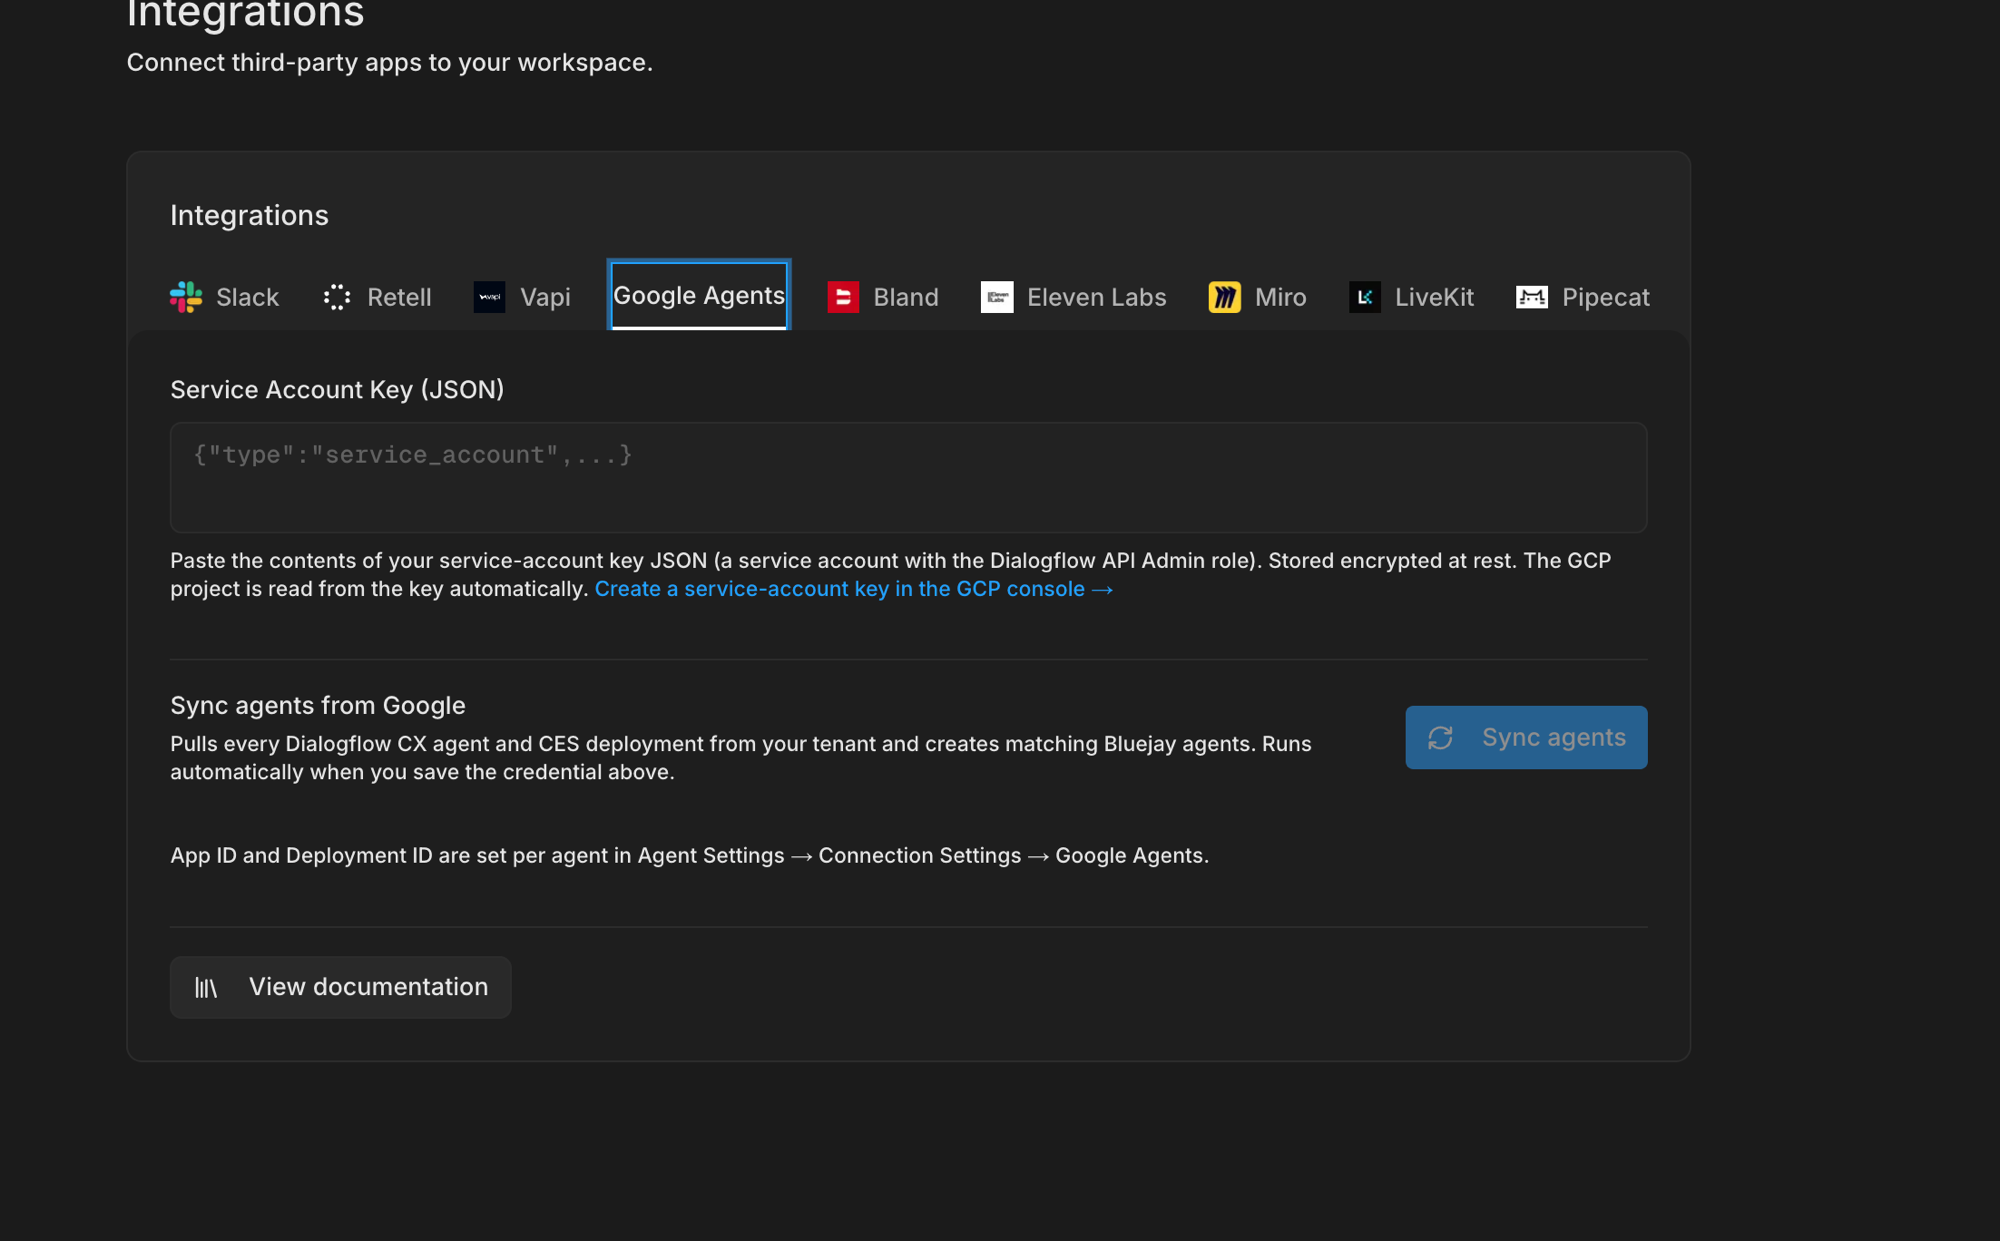
Task: Click the Retell dotted-circle icon
Action: (337, 297)
